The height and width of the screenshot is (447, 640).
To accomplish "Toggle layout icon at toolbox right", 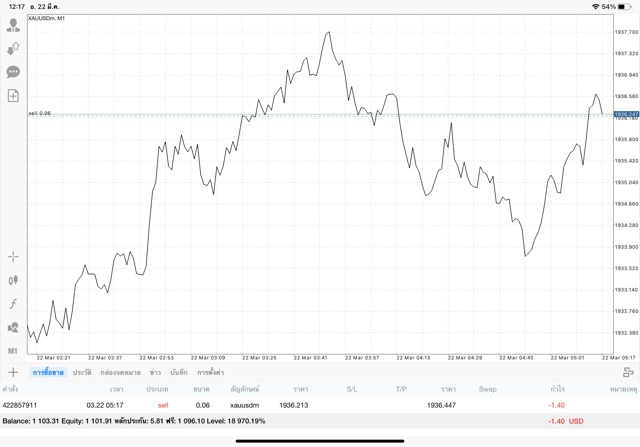I will [627, 372].
